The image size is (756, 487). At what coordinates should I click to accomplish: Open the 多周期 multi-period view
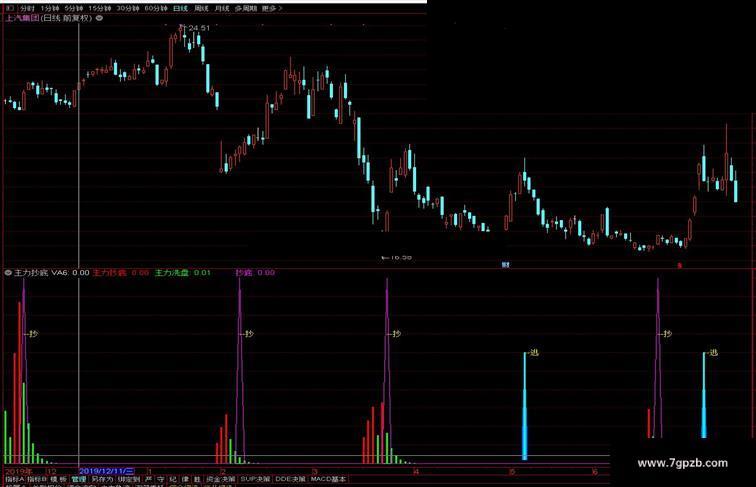245,8
